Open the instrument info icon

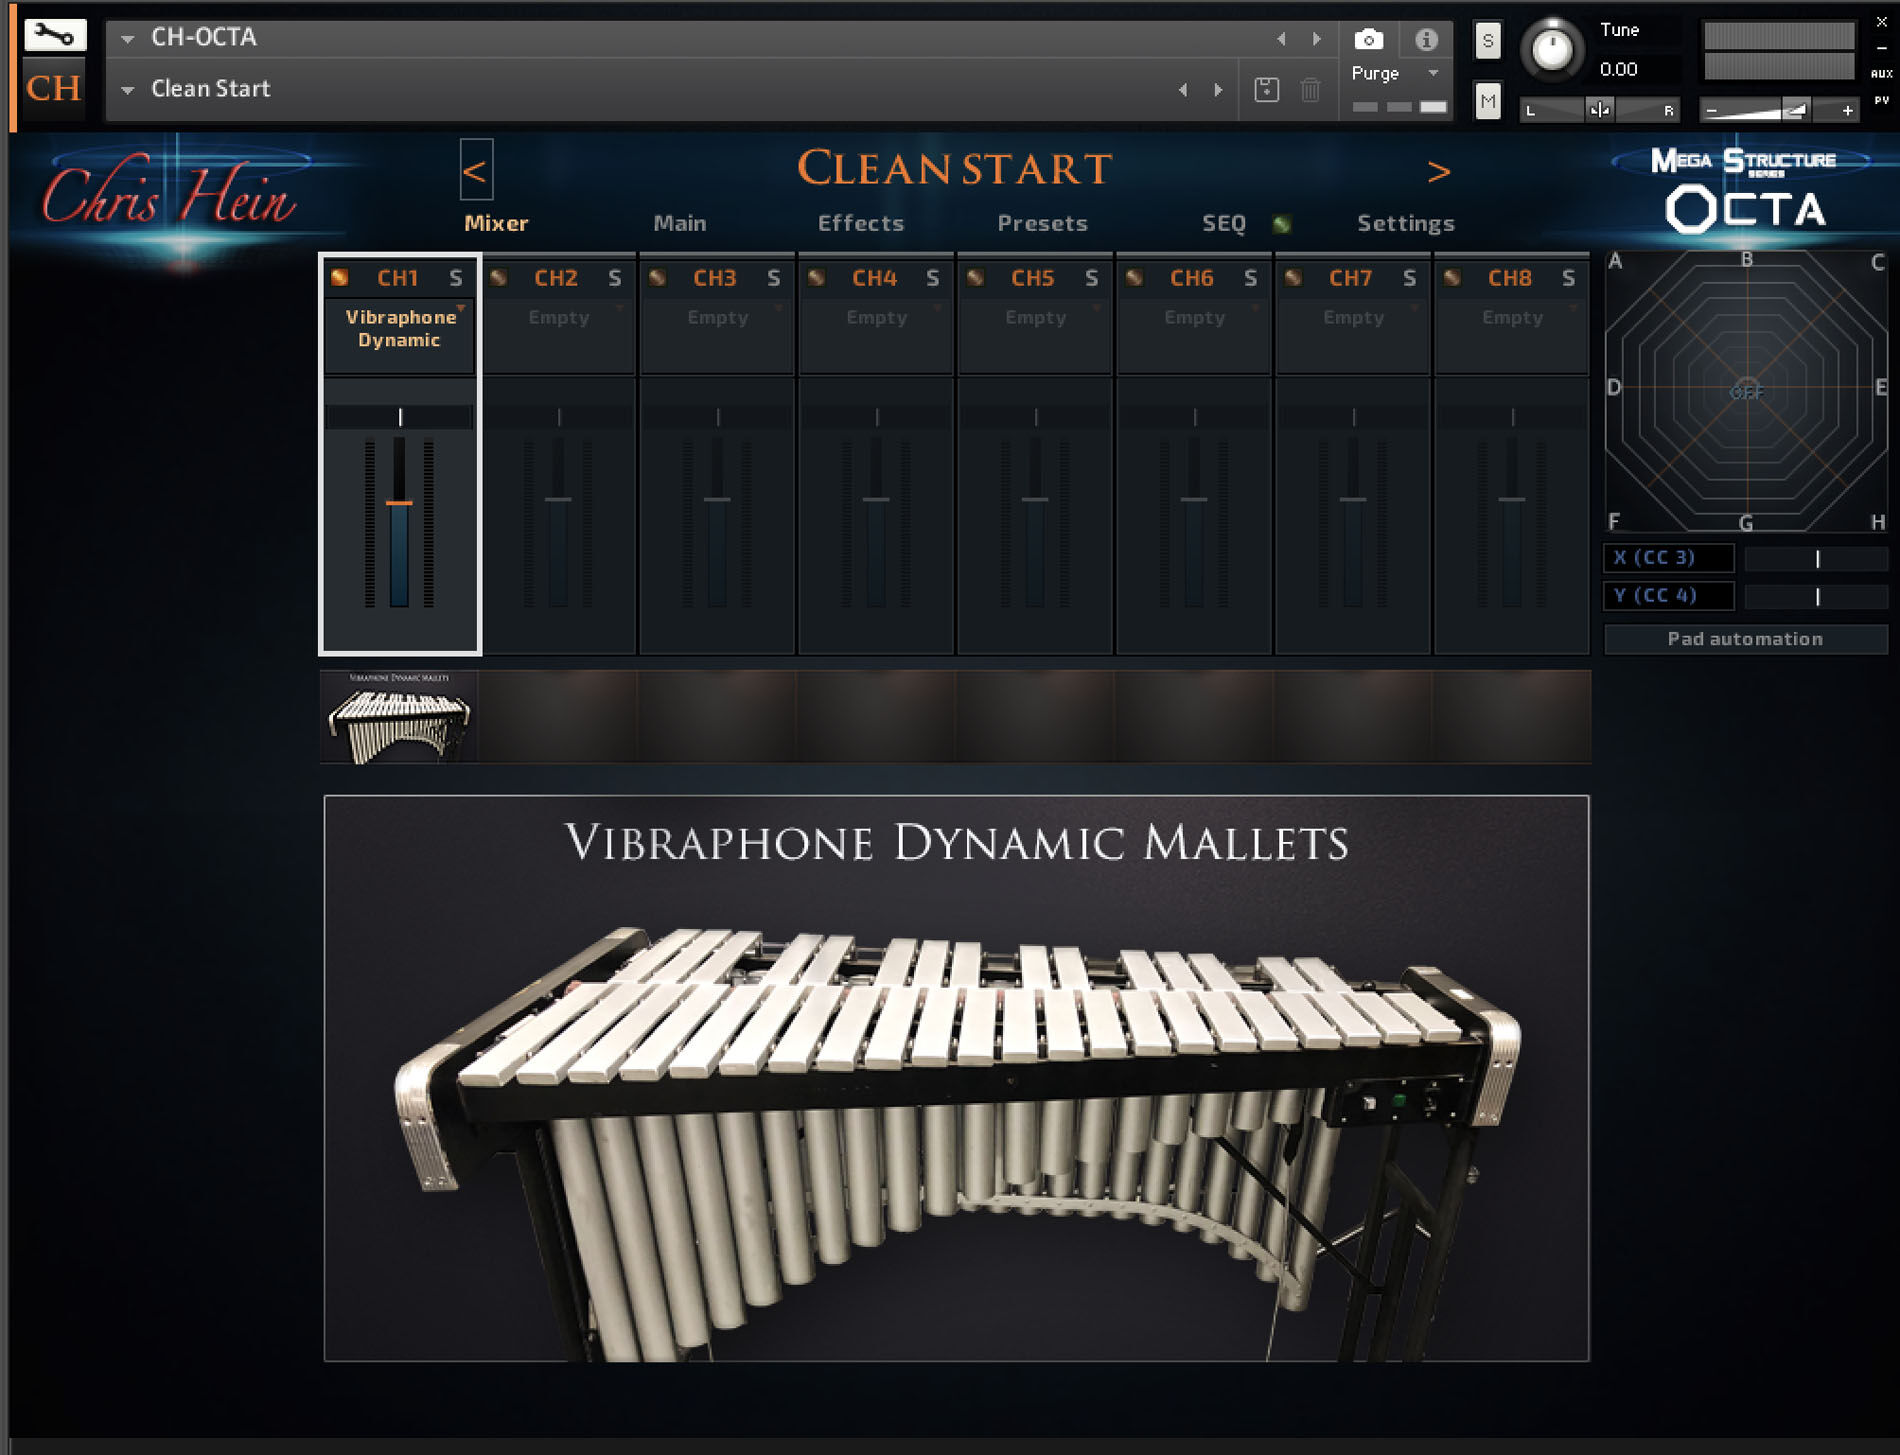[x=1426, y=40]
